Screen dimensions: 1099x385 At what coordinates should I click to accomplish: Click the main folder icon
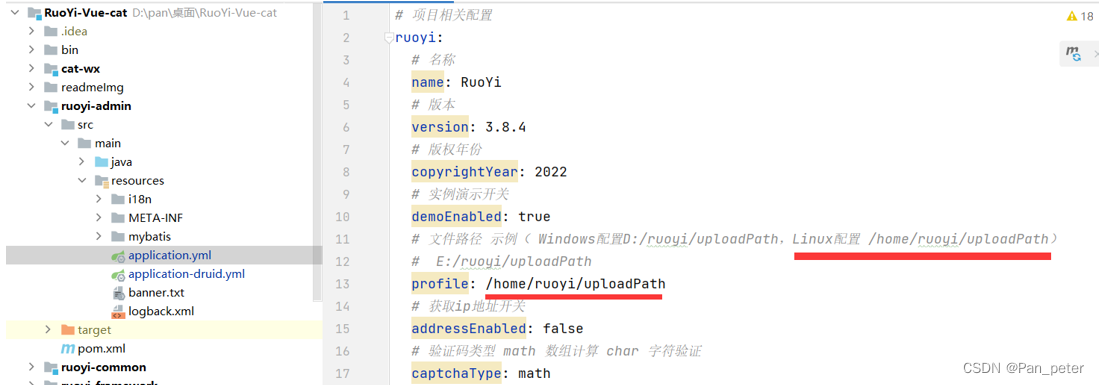pyautogui.click(x=84, y=143)
